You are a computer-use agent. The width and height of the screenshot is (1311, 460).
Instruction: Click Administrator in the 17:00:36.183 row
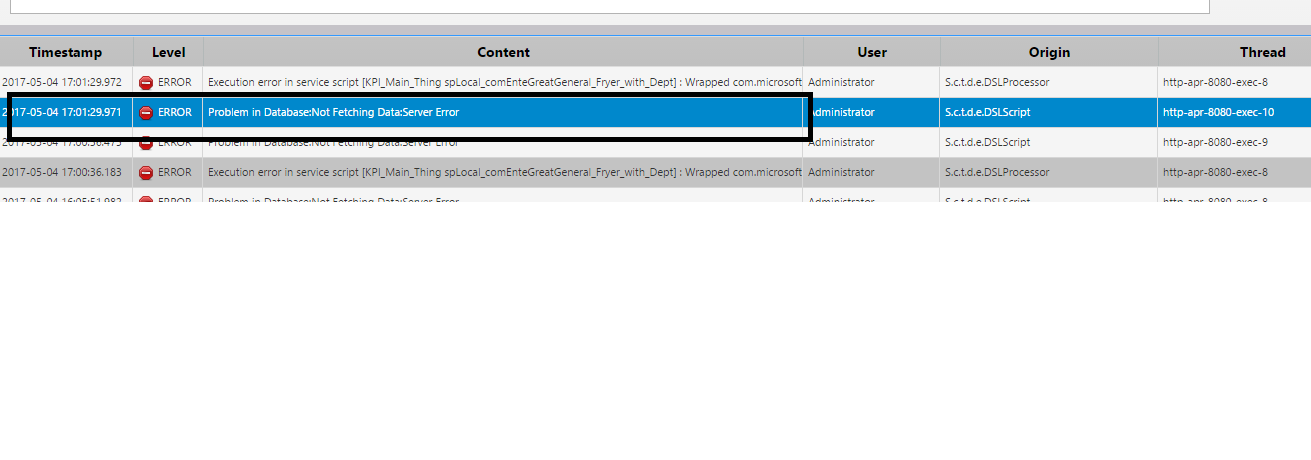tap(841, 172)
